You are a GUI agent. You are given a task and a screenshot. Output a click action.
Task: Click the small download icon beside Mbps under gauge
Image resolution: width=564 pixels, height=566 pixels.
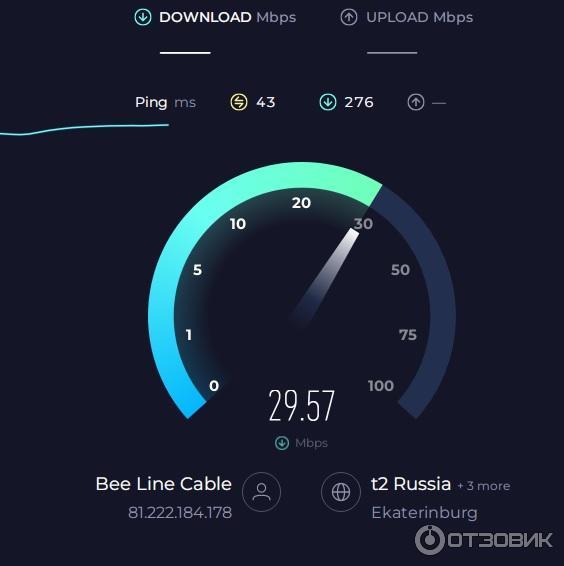tap(282, 443)
